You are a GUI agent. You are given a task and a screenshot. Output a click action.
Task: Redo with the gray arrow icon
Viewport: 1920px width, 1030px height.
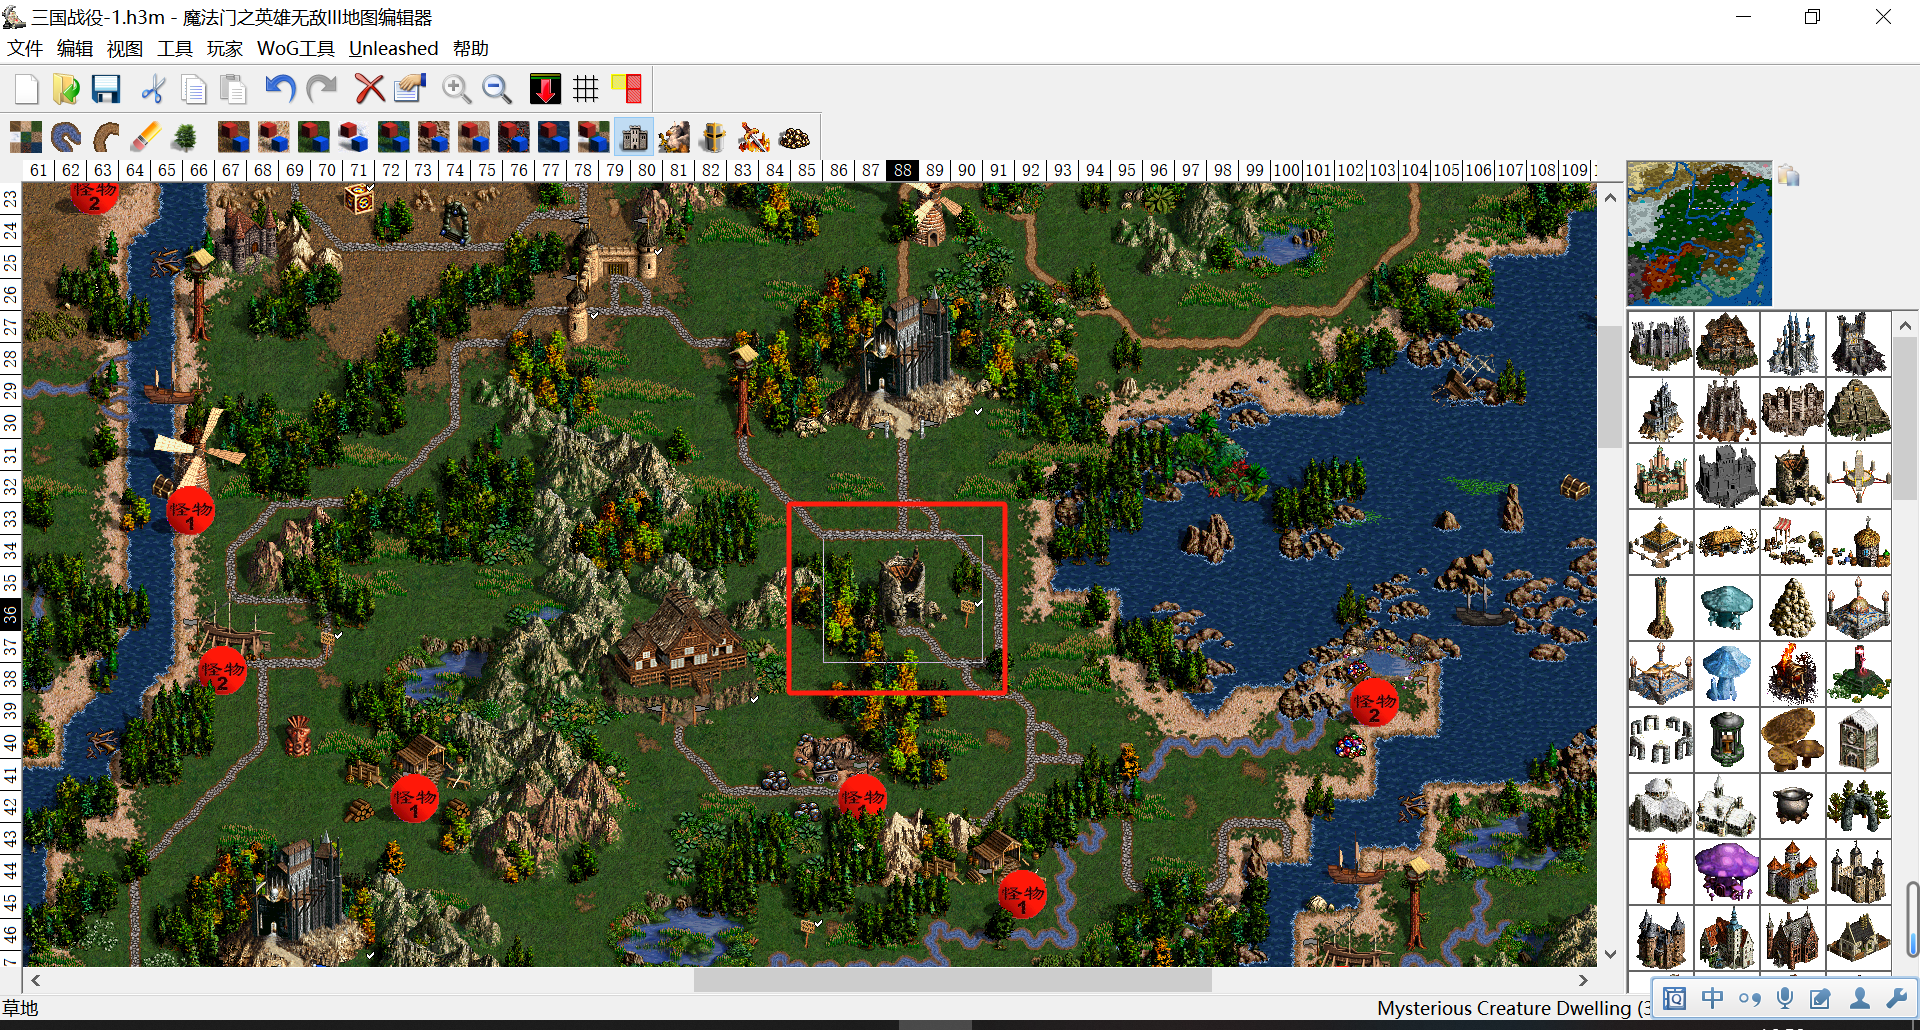(321, 89)
